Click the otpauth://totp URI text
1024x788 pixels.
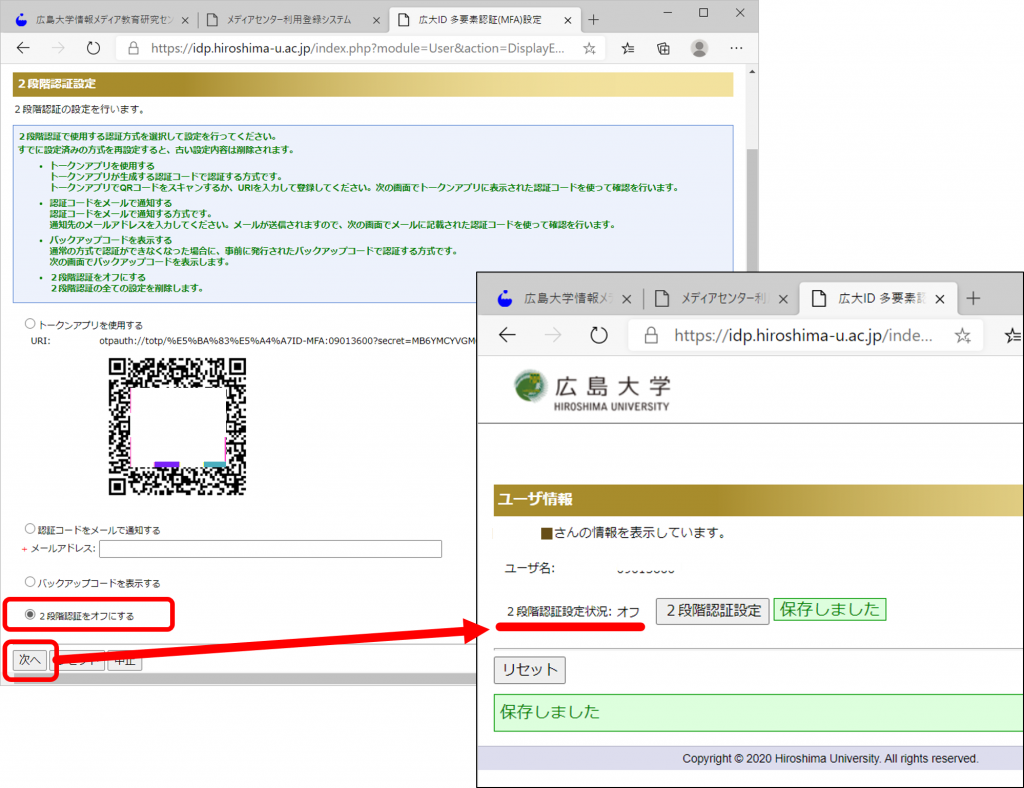click(287, 341)
